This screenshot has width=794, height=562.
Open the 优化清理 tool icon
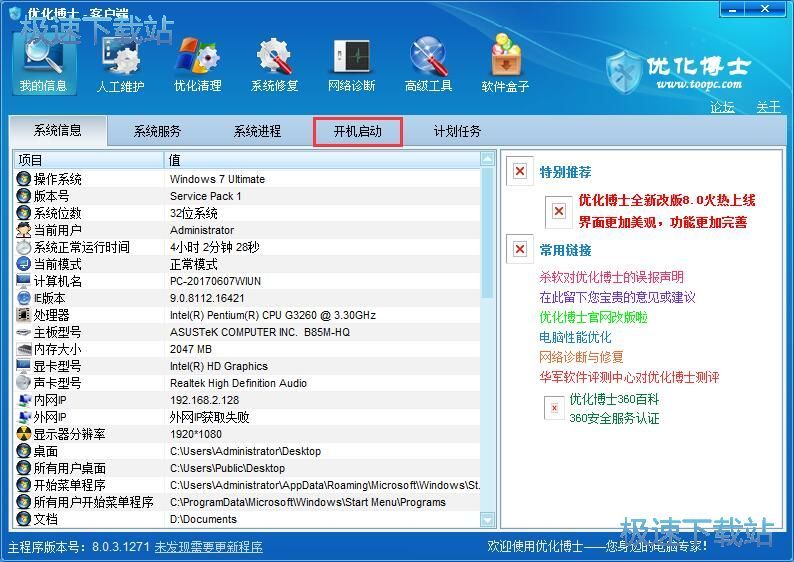197,63
